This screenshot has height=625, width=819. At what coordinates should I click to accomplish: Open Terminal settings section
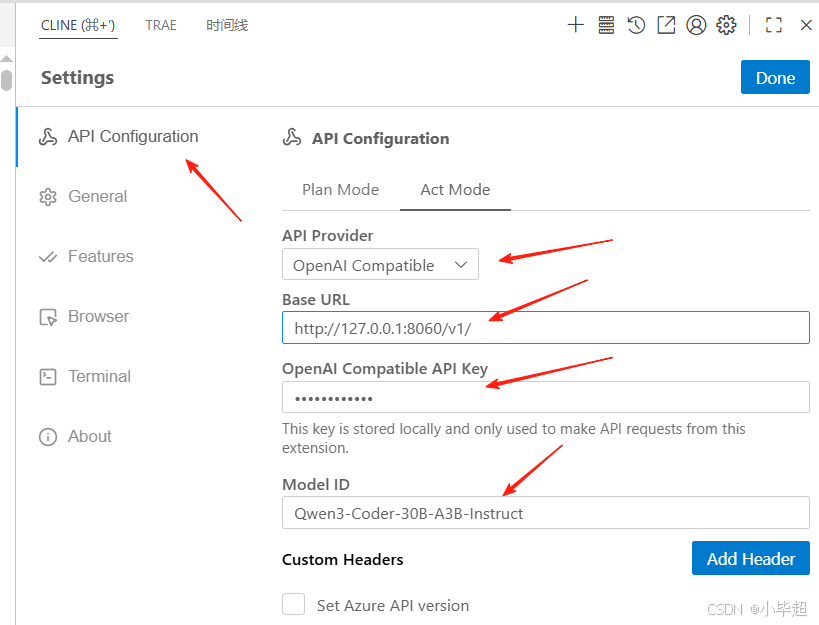pyautogui.click(x=84, y=376)
